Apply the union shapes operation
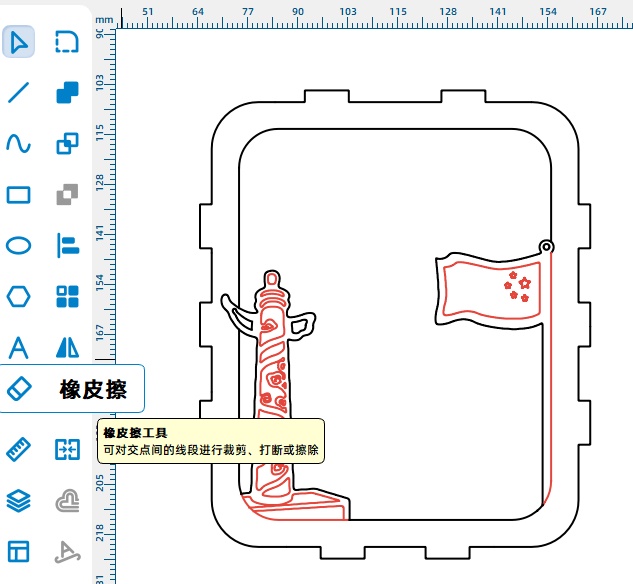The height and width of the screenshot is (584, 633). pos(67,93)
